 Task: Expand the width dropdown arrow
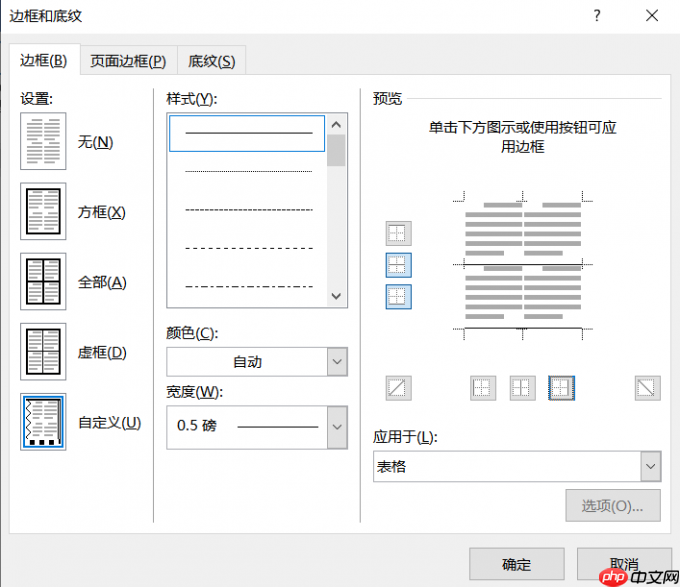point(337,427)
